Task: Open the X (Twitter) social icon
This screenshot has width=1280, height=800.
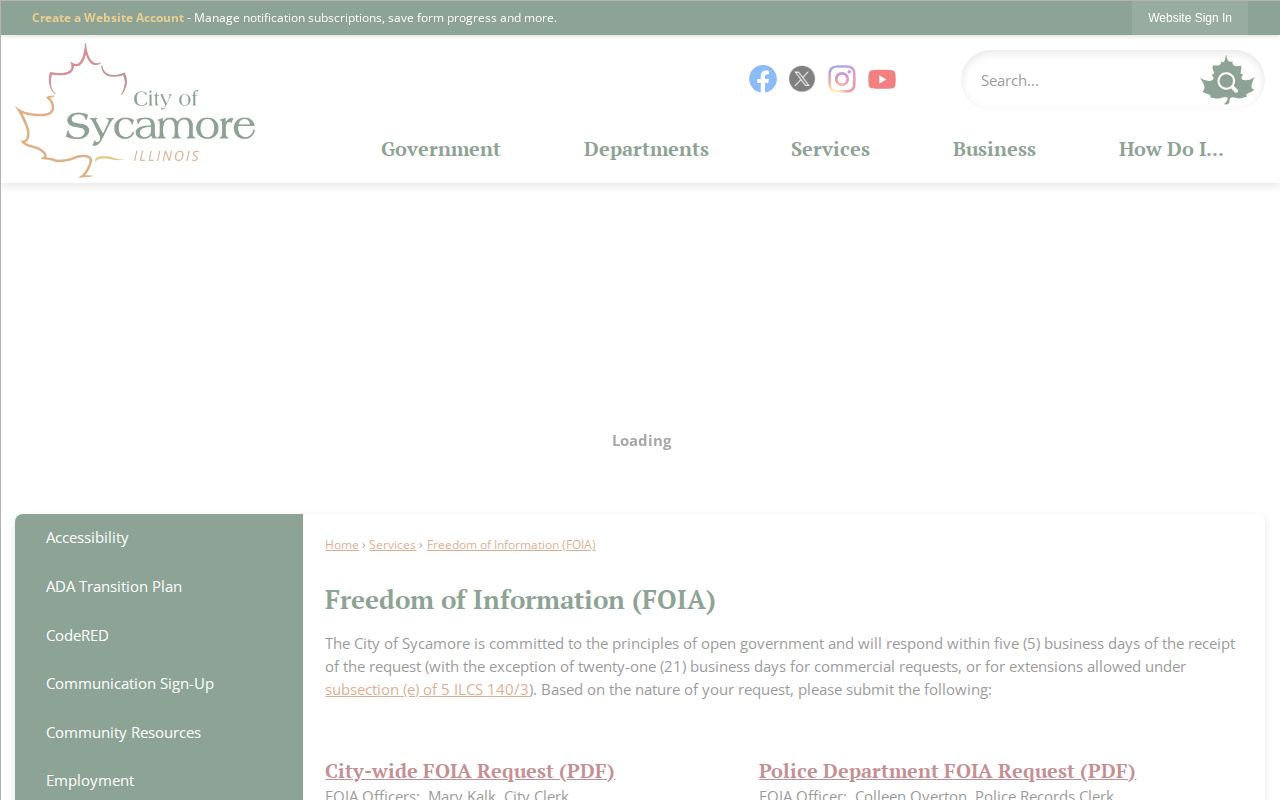Action: pos(802,79)
